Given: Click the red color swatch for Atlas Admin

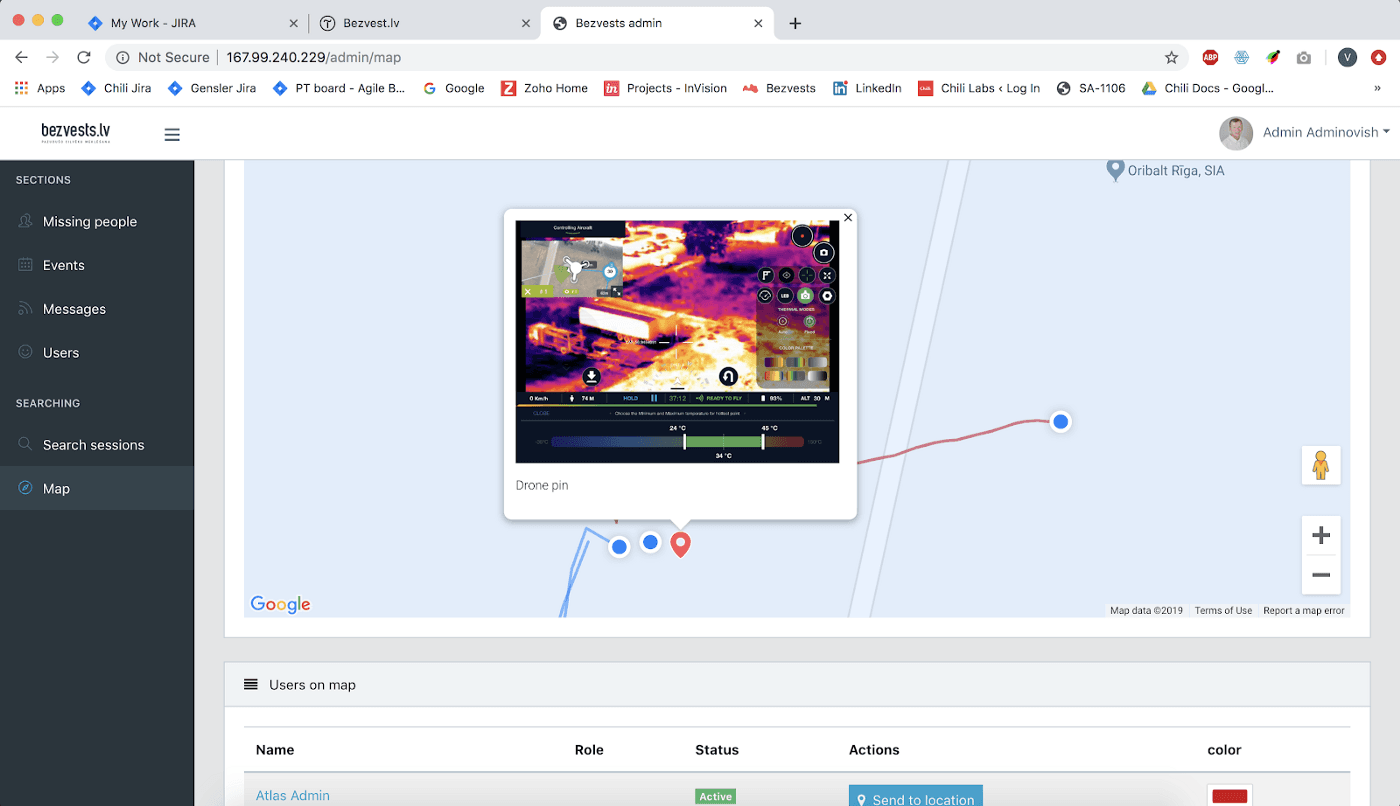Looking at the screenshot, I should click(x=1229, y=796).
